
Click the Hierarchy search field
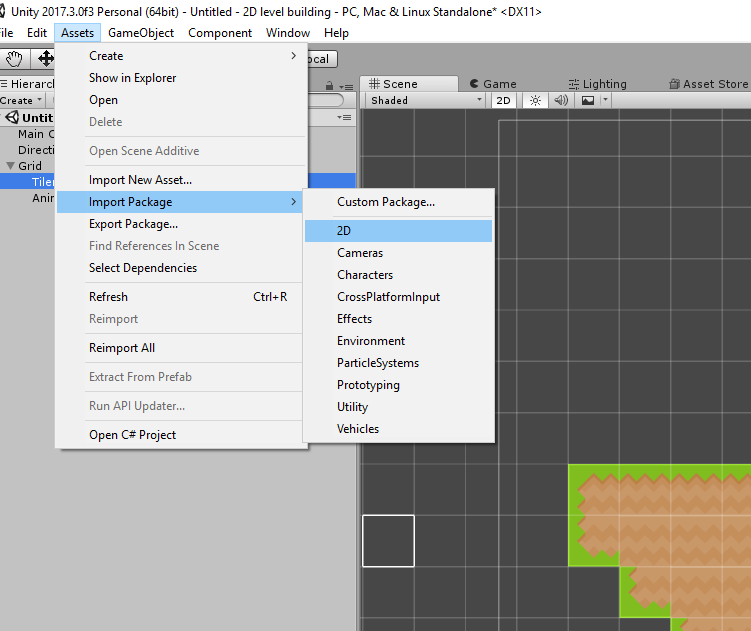pos(326,100)
